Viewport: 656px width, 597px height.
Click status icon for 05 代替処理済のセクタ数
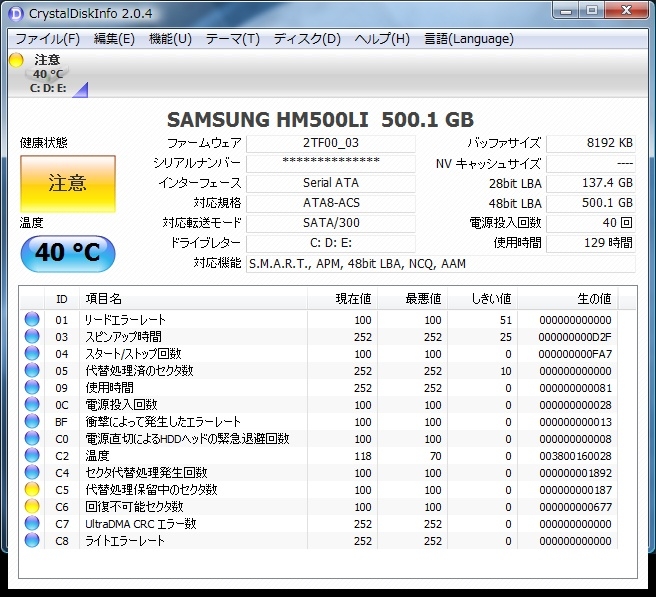click(x=32, y=370)
